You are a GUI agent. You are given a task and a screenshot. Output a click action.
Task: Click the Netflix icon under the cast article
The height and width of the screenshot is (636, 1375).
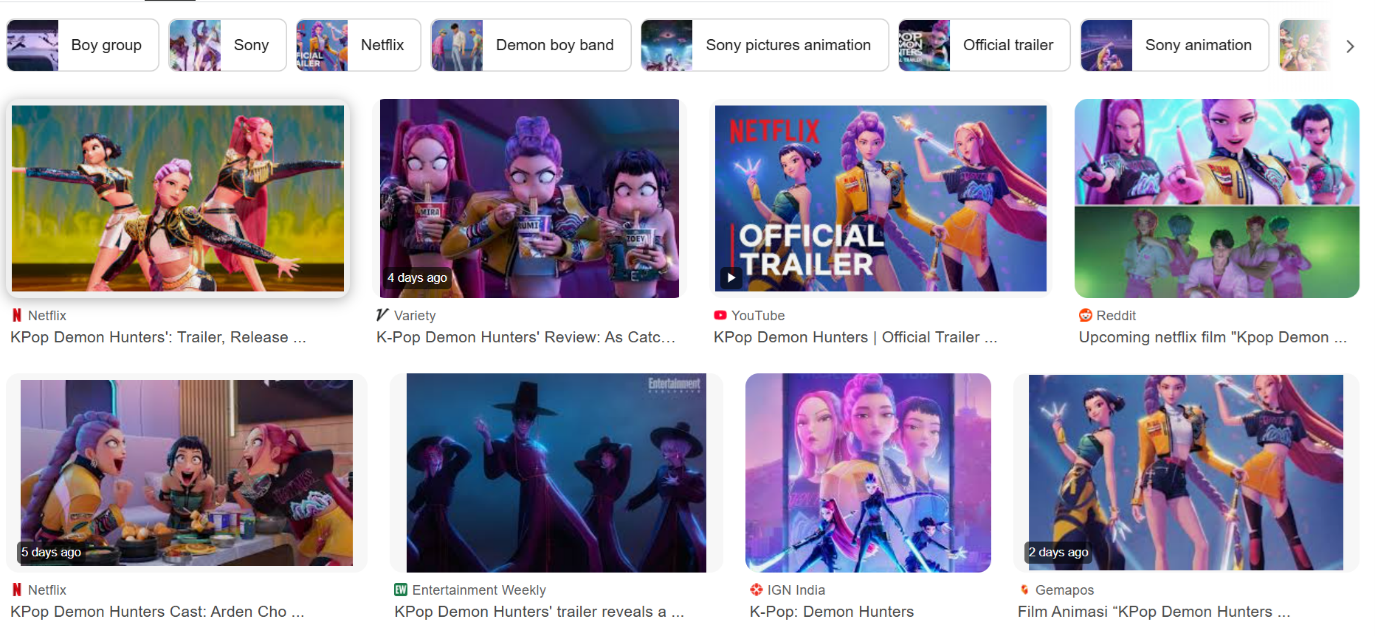tap(14, 589)
